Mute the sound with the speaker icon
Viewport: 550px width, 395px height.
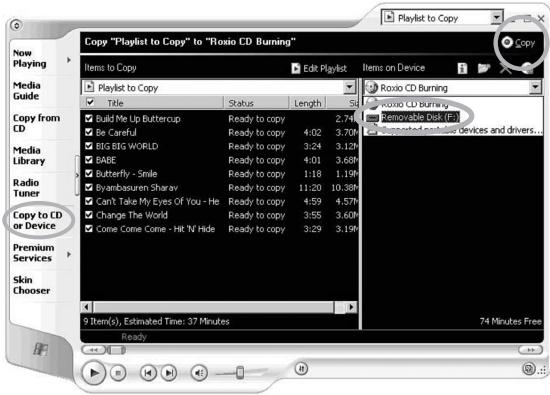point(199,373)
